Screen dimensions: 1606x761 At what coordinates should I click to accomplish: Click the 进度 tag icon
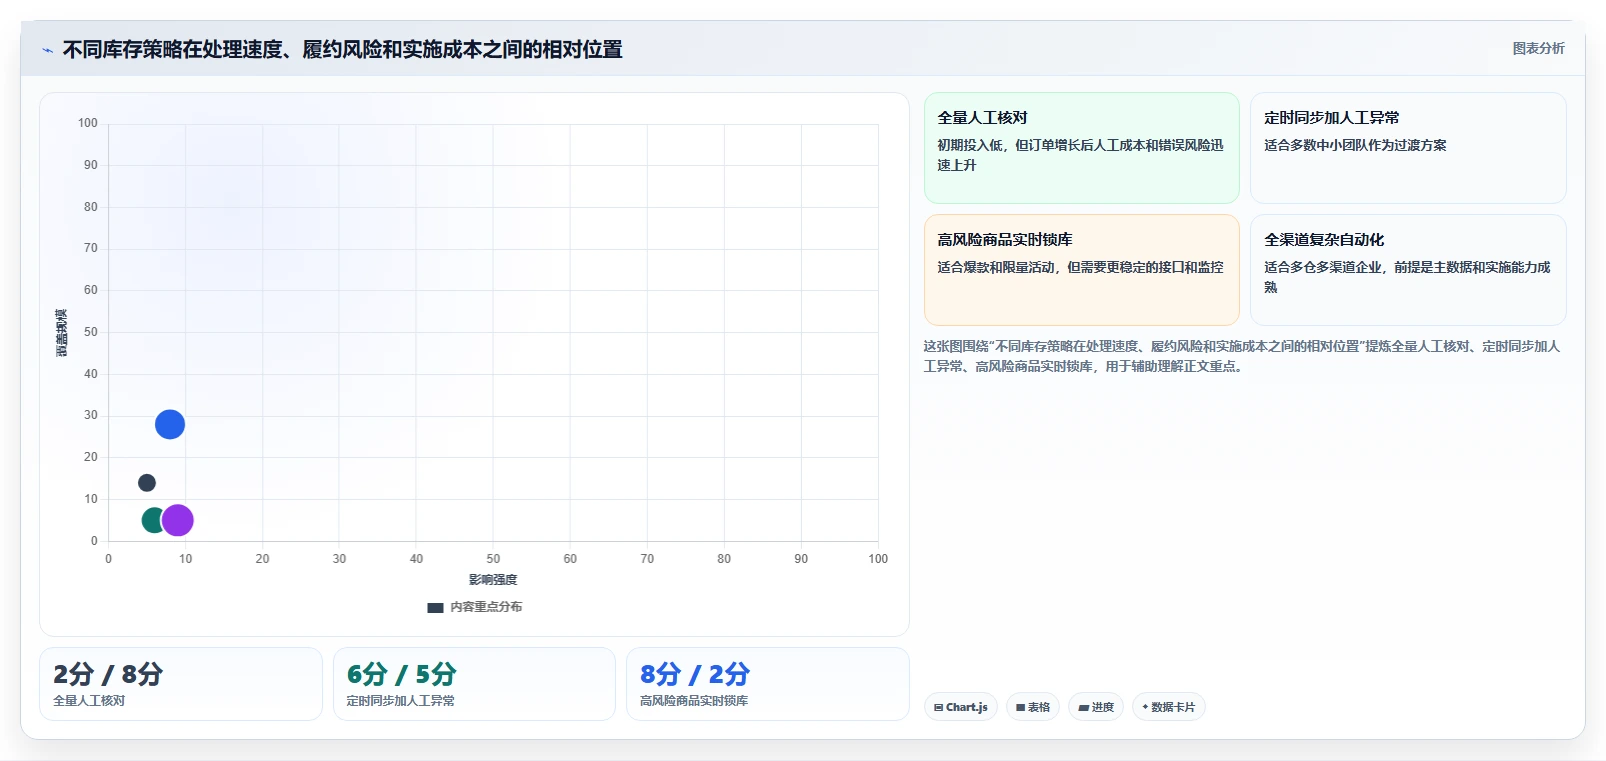pyautogui.click(x=1083, y=707)
